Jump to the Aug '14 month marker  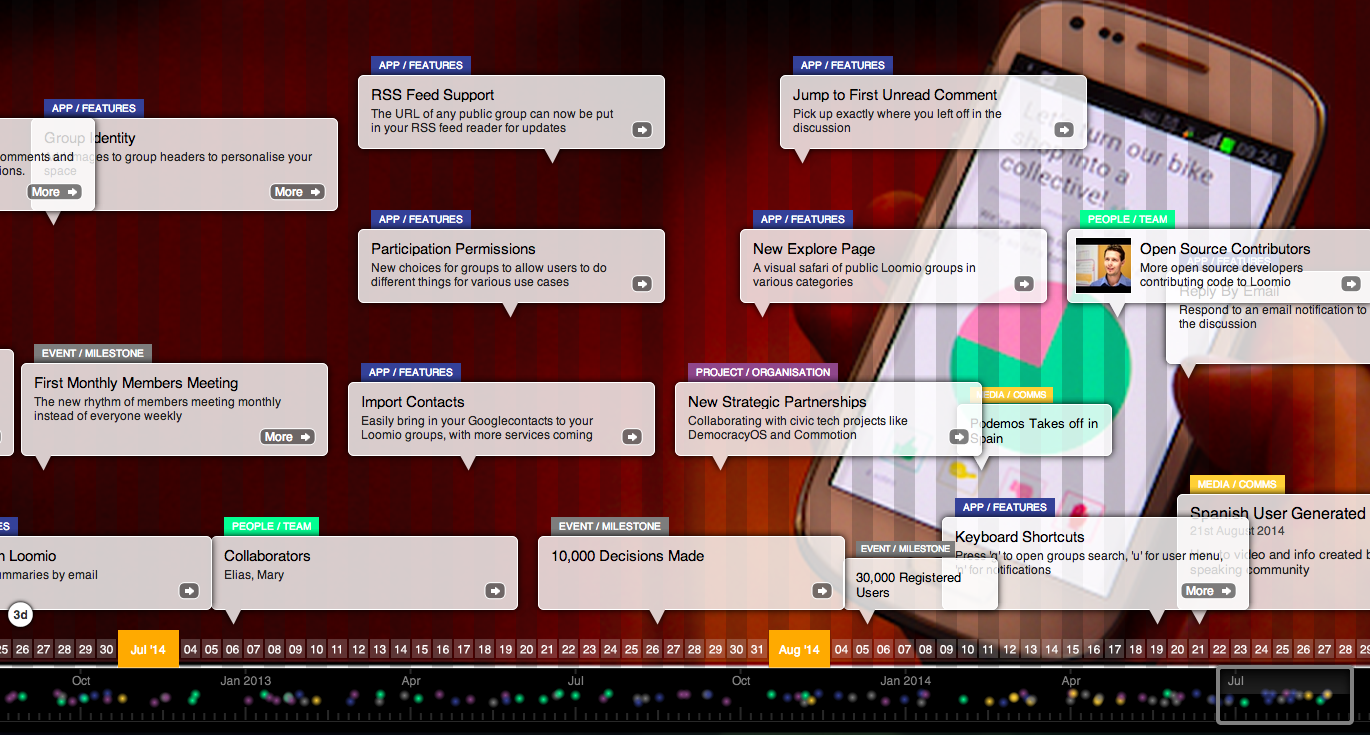(800, 649)
